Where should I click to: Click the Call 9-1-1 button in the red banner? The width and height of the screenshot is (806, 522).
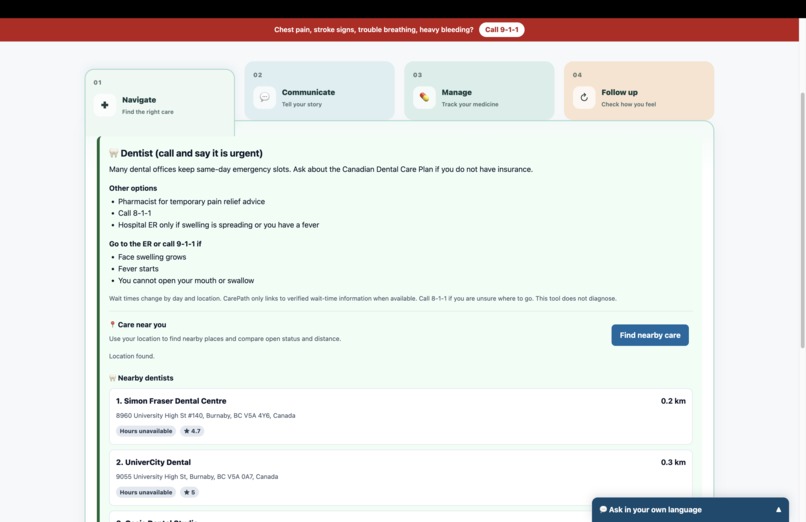pyautogui.click(x=501, y=30)
